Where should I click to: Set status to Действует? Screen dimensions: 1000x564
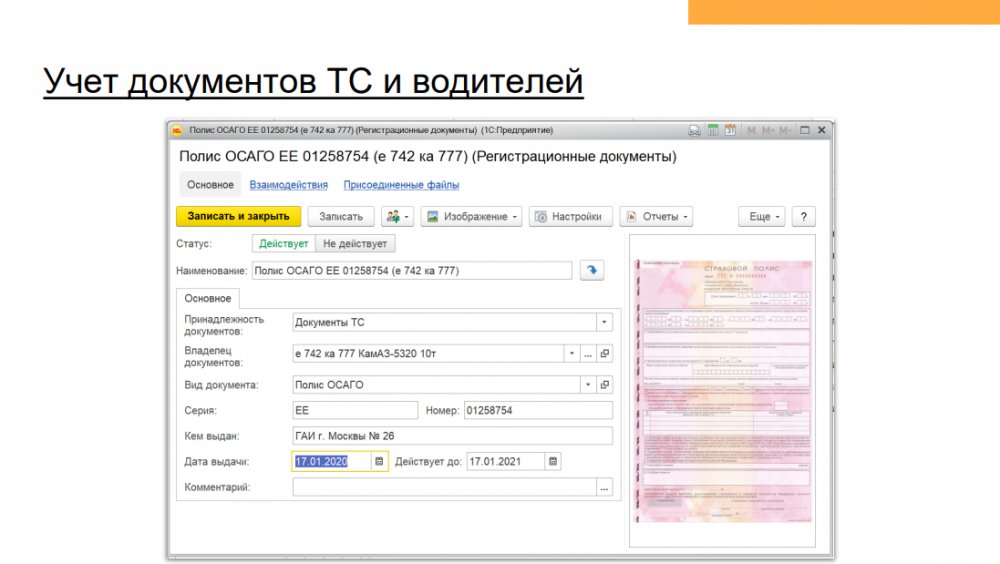283,243
